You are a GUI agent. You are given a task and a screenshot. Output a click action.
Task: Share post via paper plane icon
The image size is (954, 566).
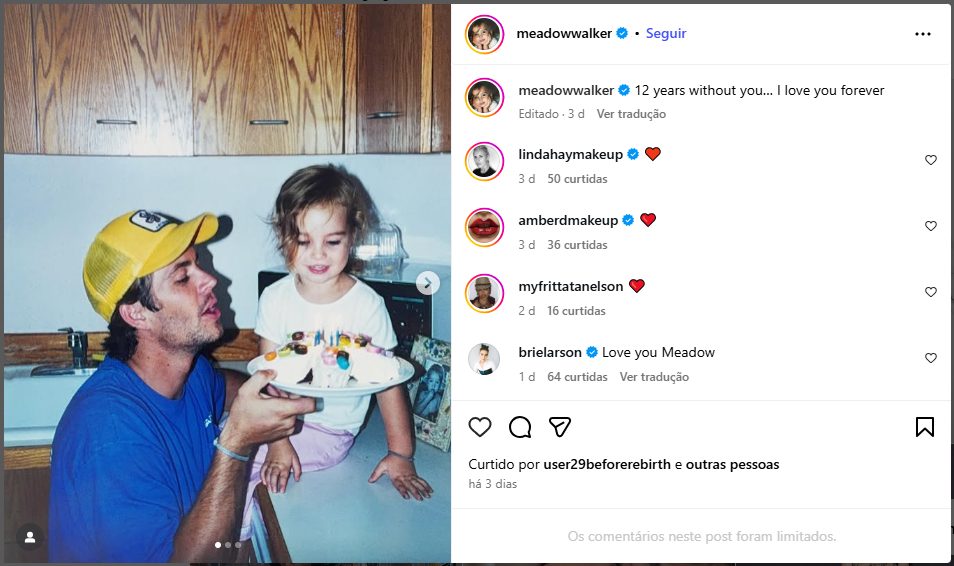click(560, 427)
